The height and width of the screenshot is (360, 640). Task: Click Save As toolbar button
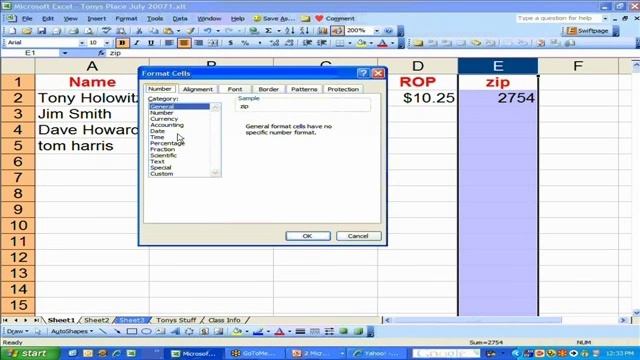tap(274, 19)
